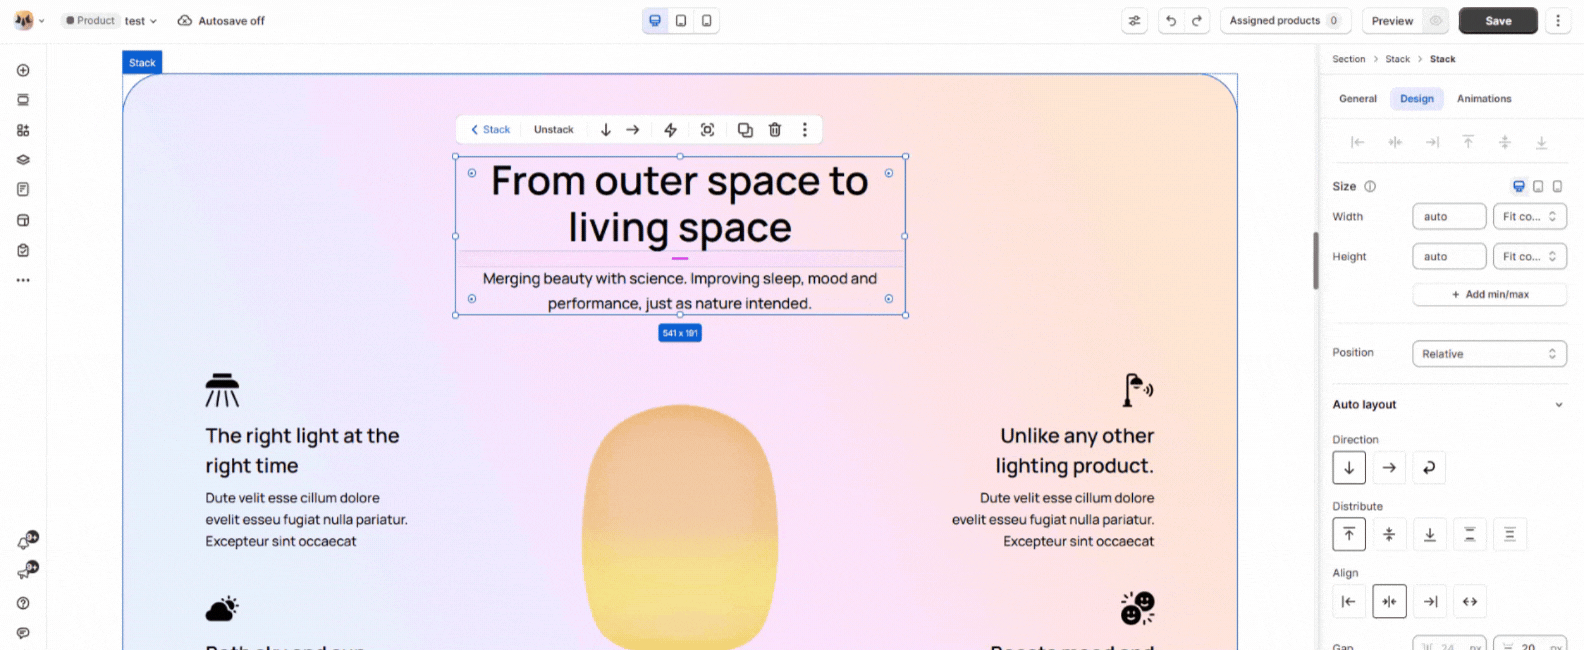Select the horizontal direction in Auto layout
1584x650 pixels.
pyautogui.click(x=1389, y=467)
